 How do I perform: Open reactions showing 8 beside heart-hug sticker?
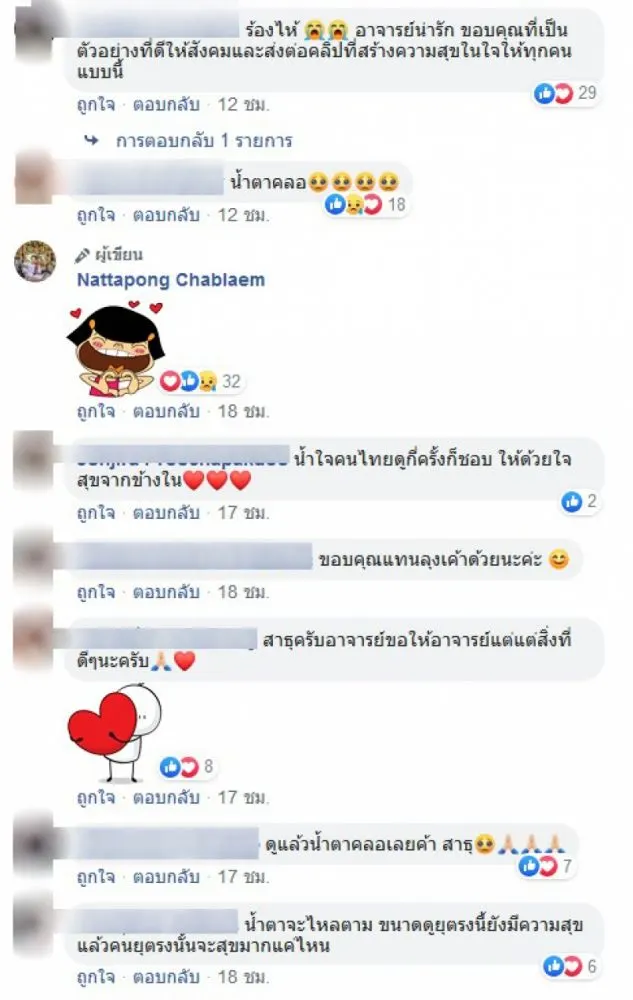coord(187,767)
